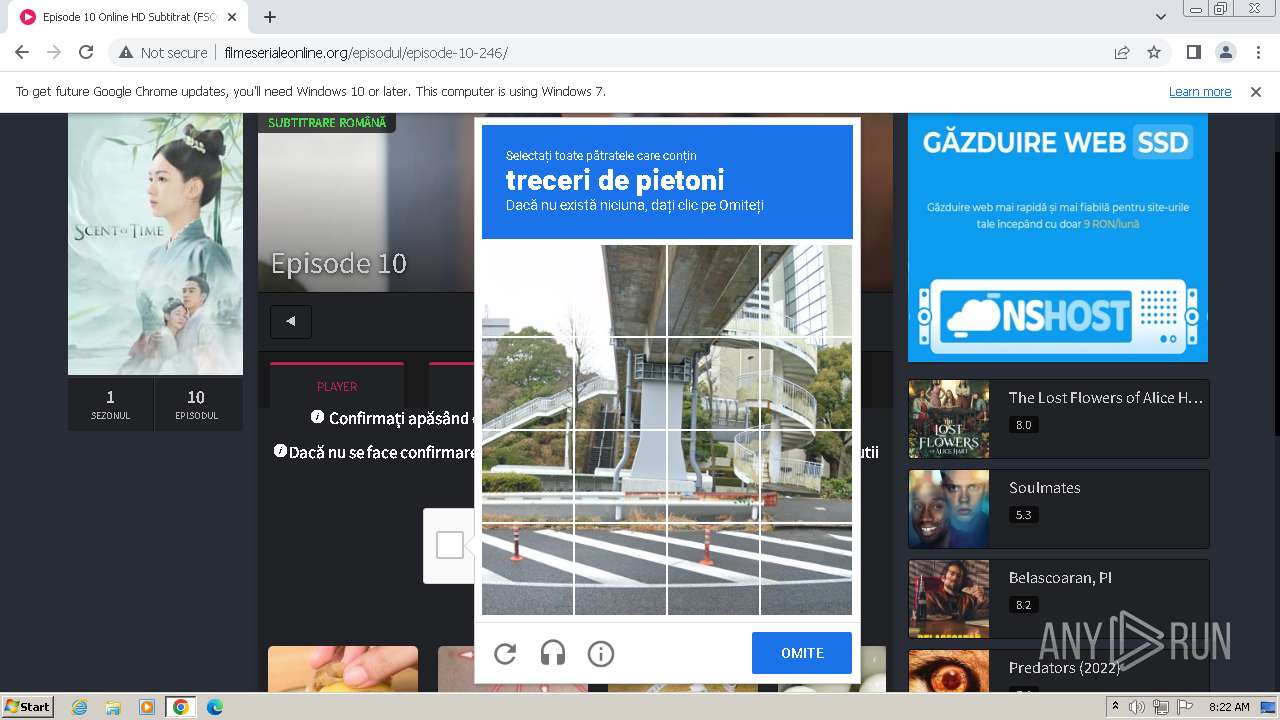Open network status tray icon

coord(1162,707)
